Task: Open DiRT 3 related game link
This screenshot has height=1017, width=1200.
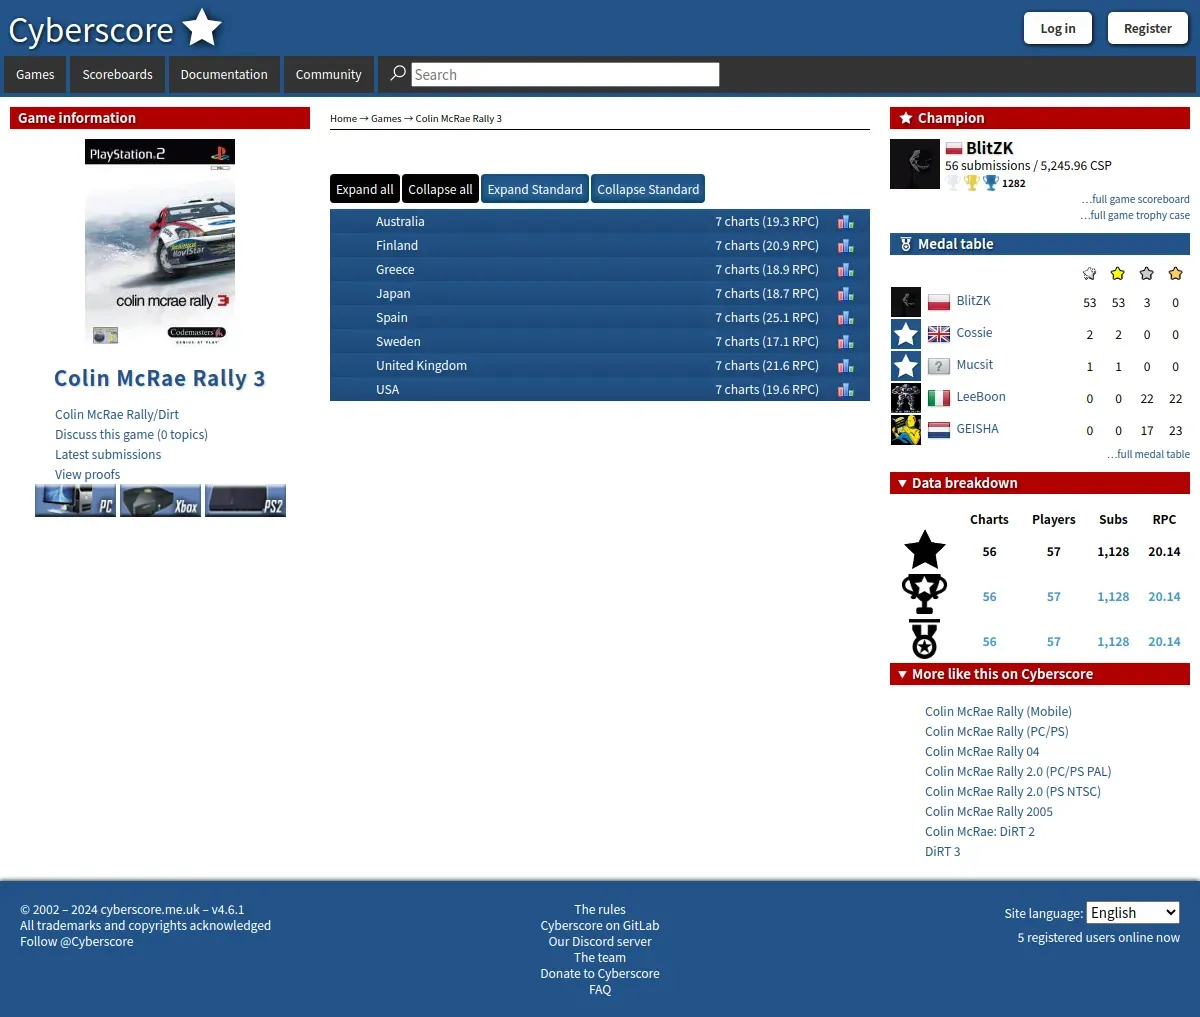Action: [942, 851]
